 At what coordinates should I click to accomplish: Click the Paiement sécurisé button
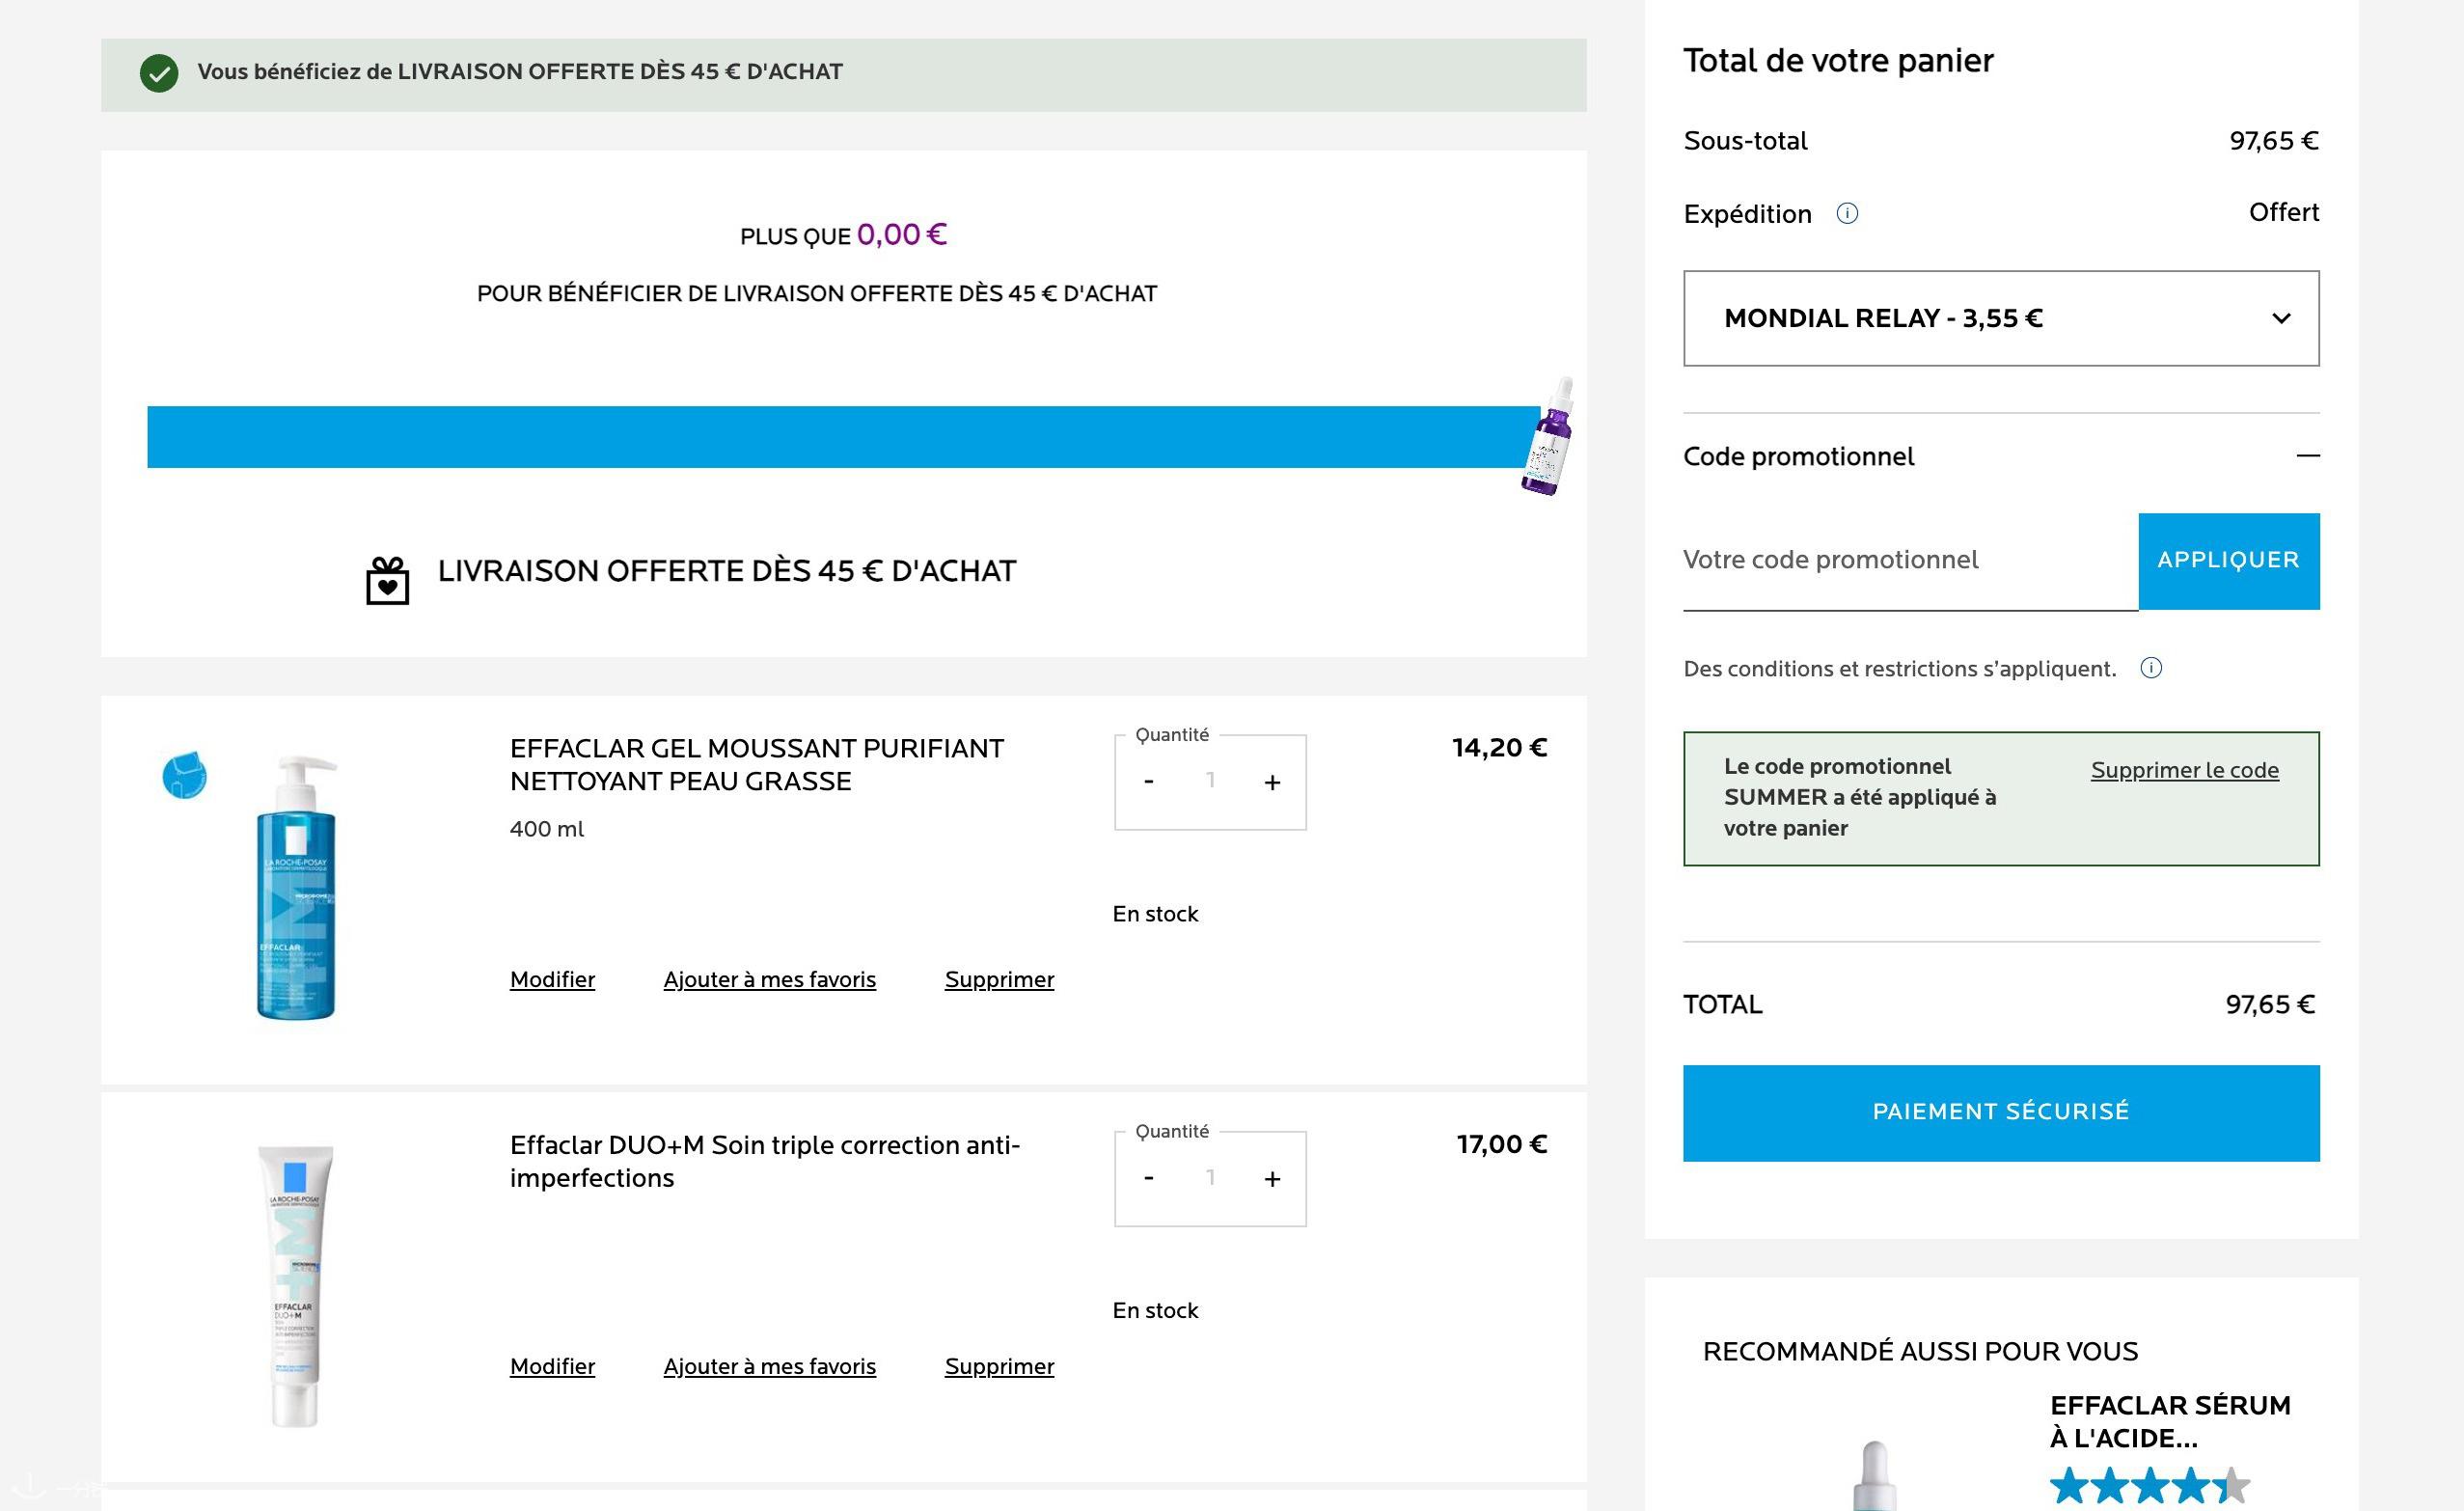(x=2001, y=1113)
